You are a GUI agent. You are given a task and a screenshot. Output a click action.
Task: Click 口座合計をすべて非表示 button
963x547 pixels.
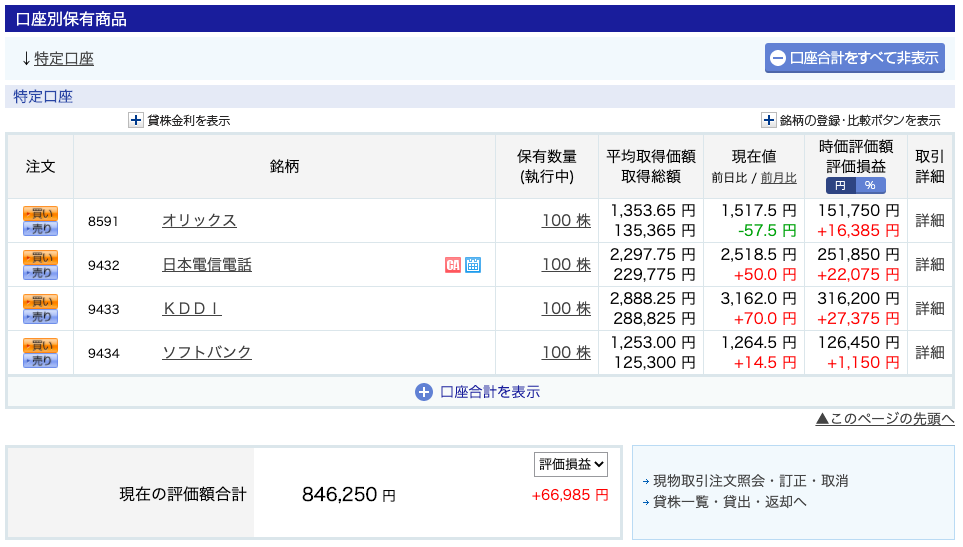point(854,58)
